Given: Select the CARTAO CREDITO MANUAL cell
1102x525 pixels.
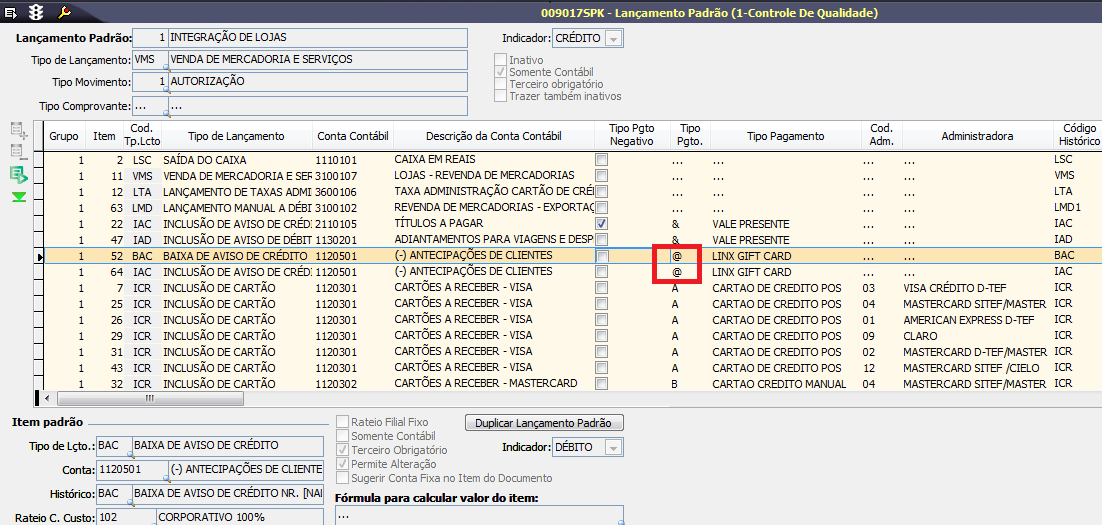Looking at the screenshot, I should coord(786,384).
